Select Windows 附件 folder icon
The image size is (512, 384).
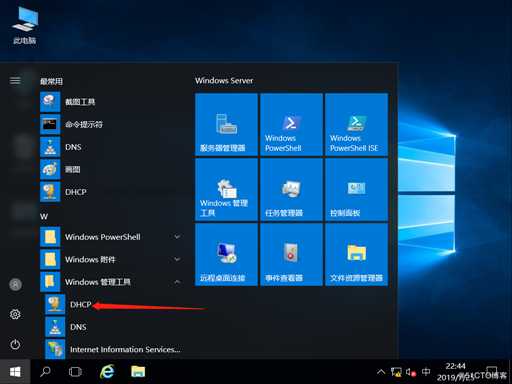coord(50,259)
